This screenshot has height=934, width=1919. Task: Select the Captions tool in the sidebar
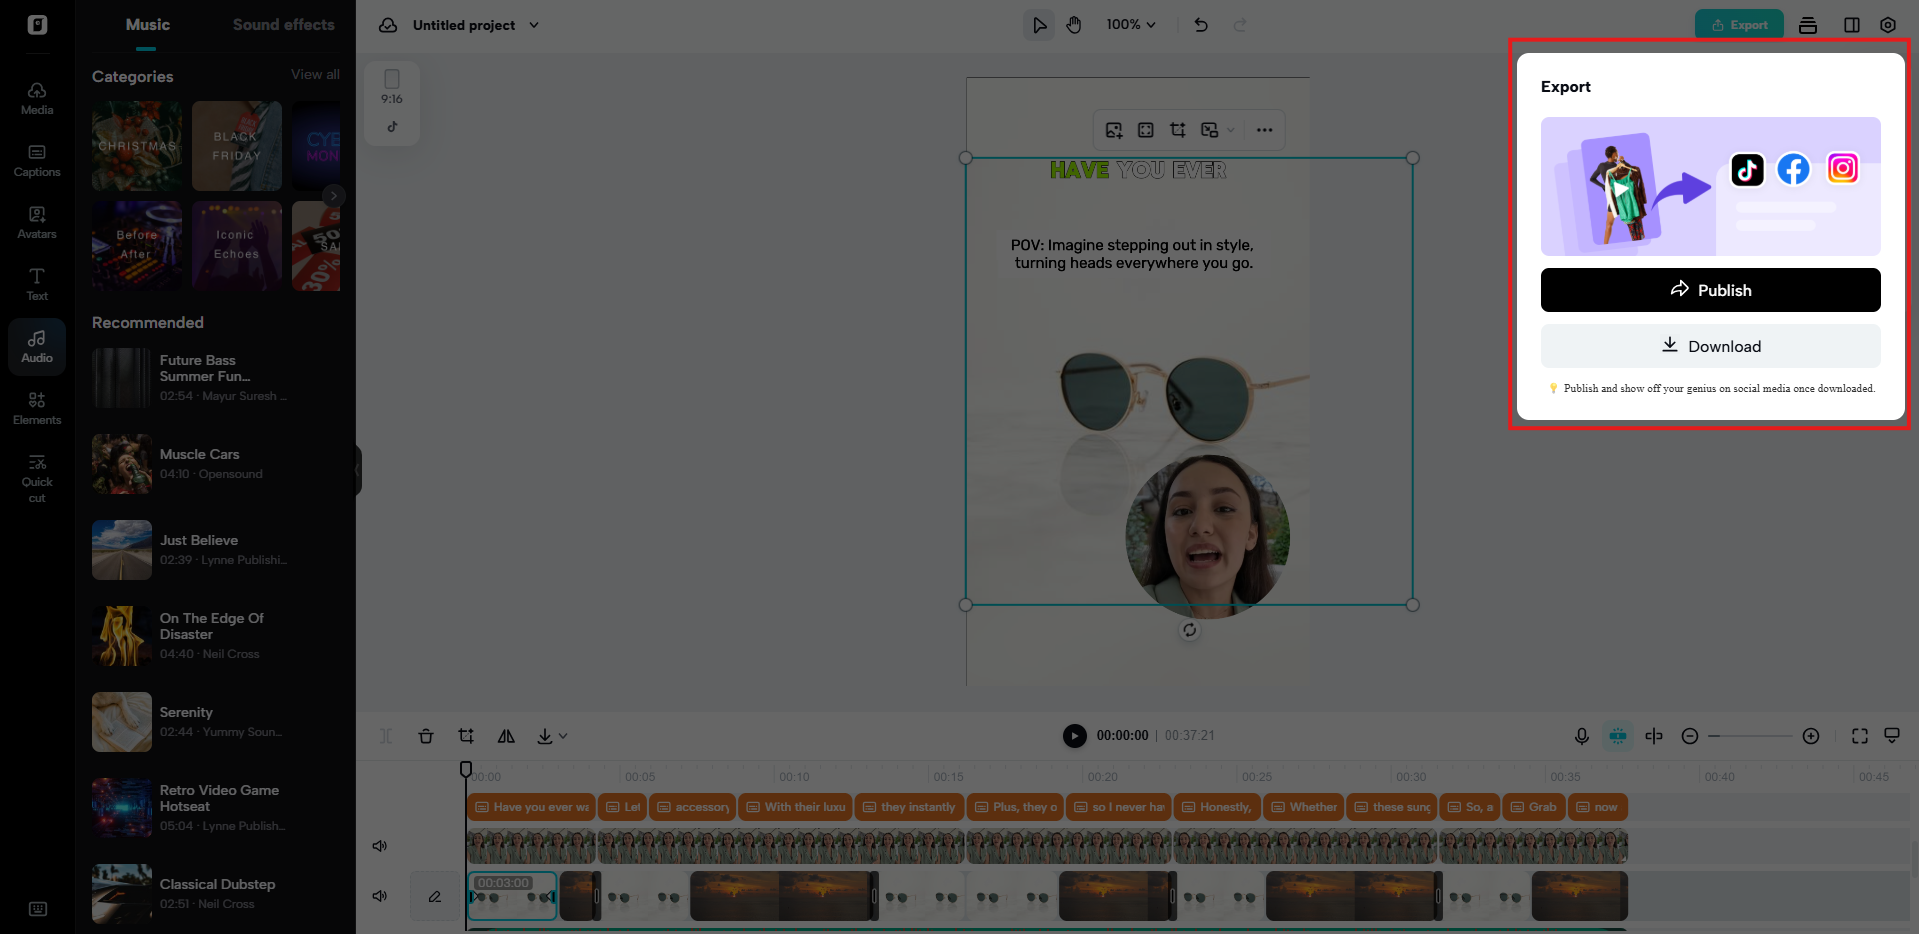36,160
